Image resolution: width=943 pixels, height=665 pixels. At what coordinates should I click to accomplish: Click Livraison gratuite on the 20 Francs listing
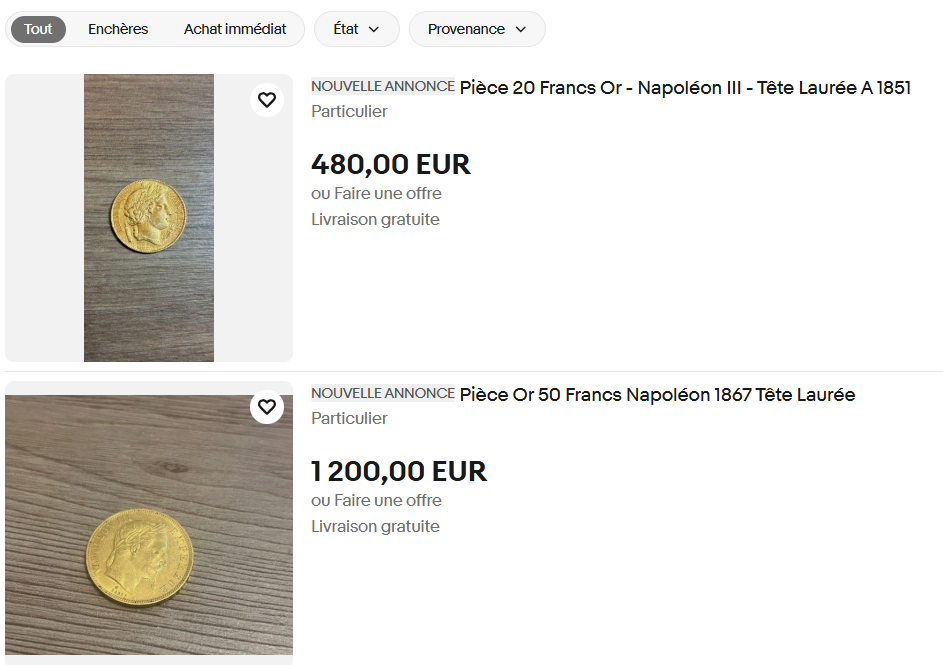tap(375, 219)
